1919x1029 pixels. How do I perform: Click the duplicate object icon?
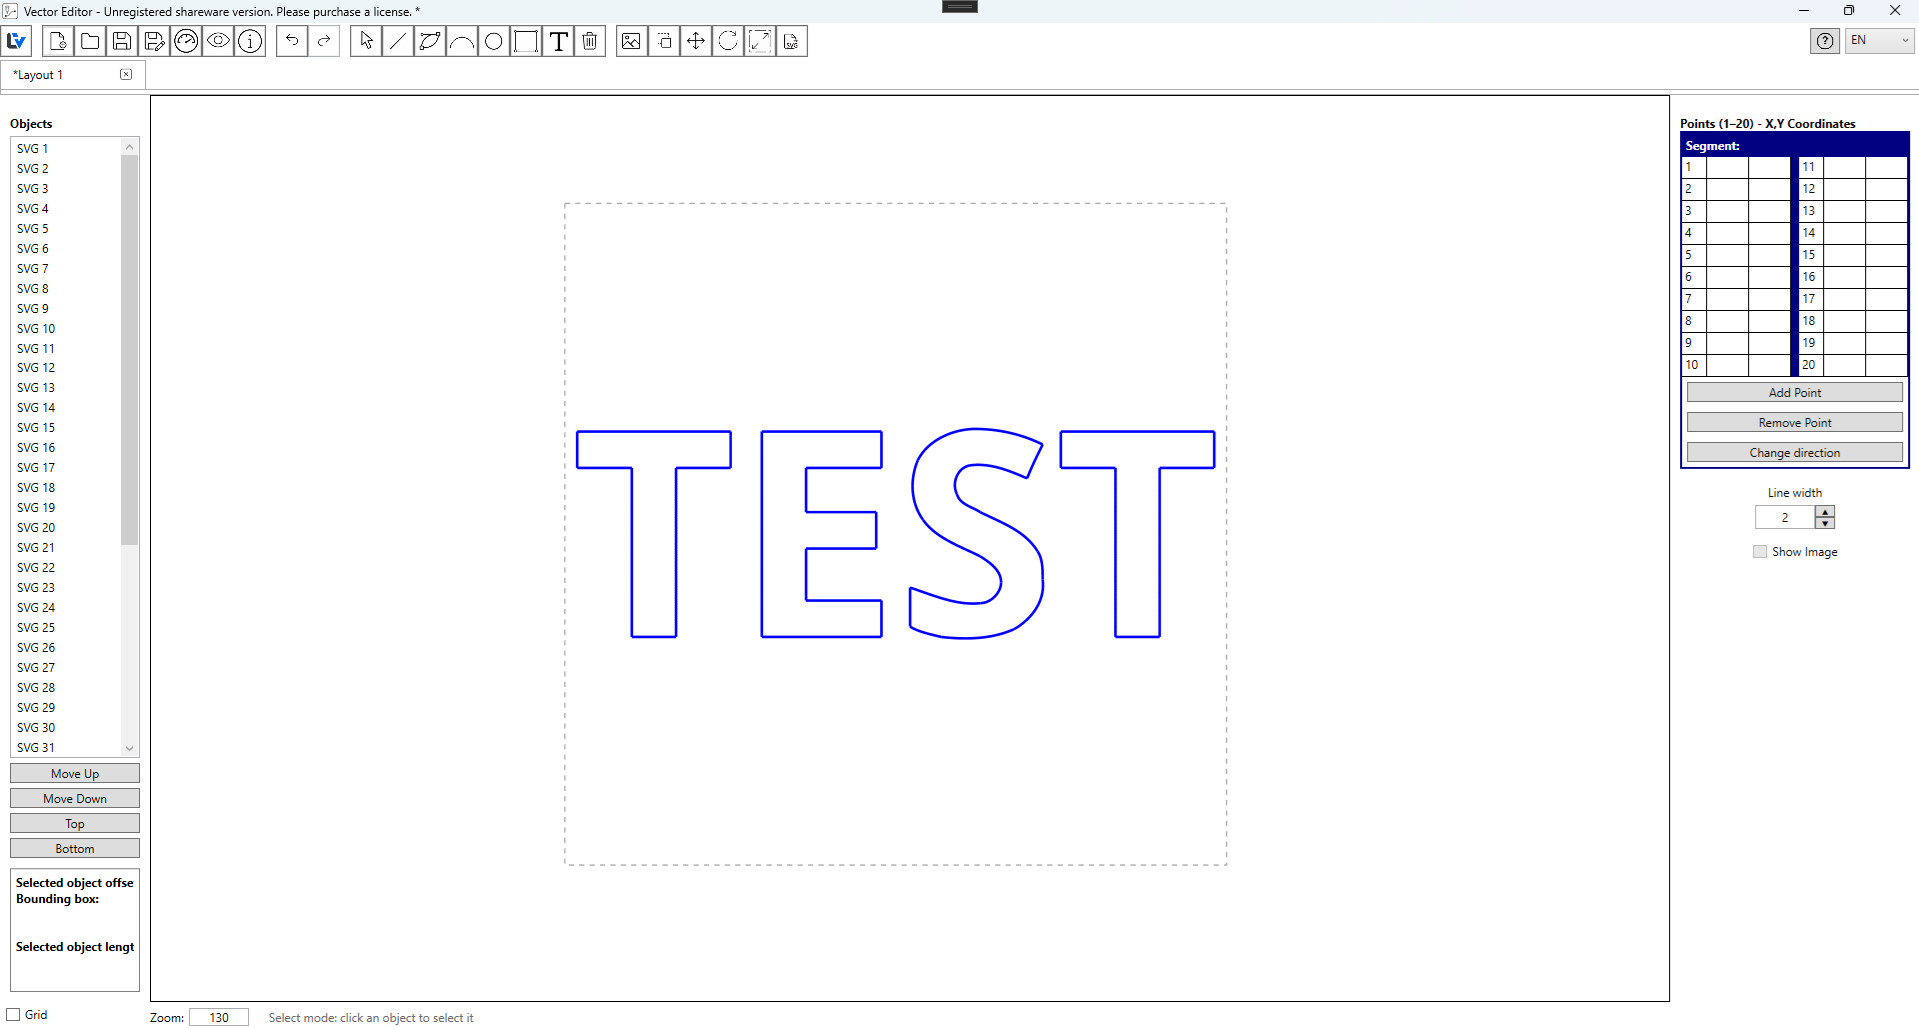tap(664, 41)
